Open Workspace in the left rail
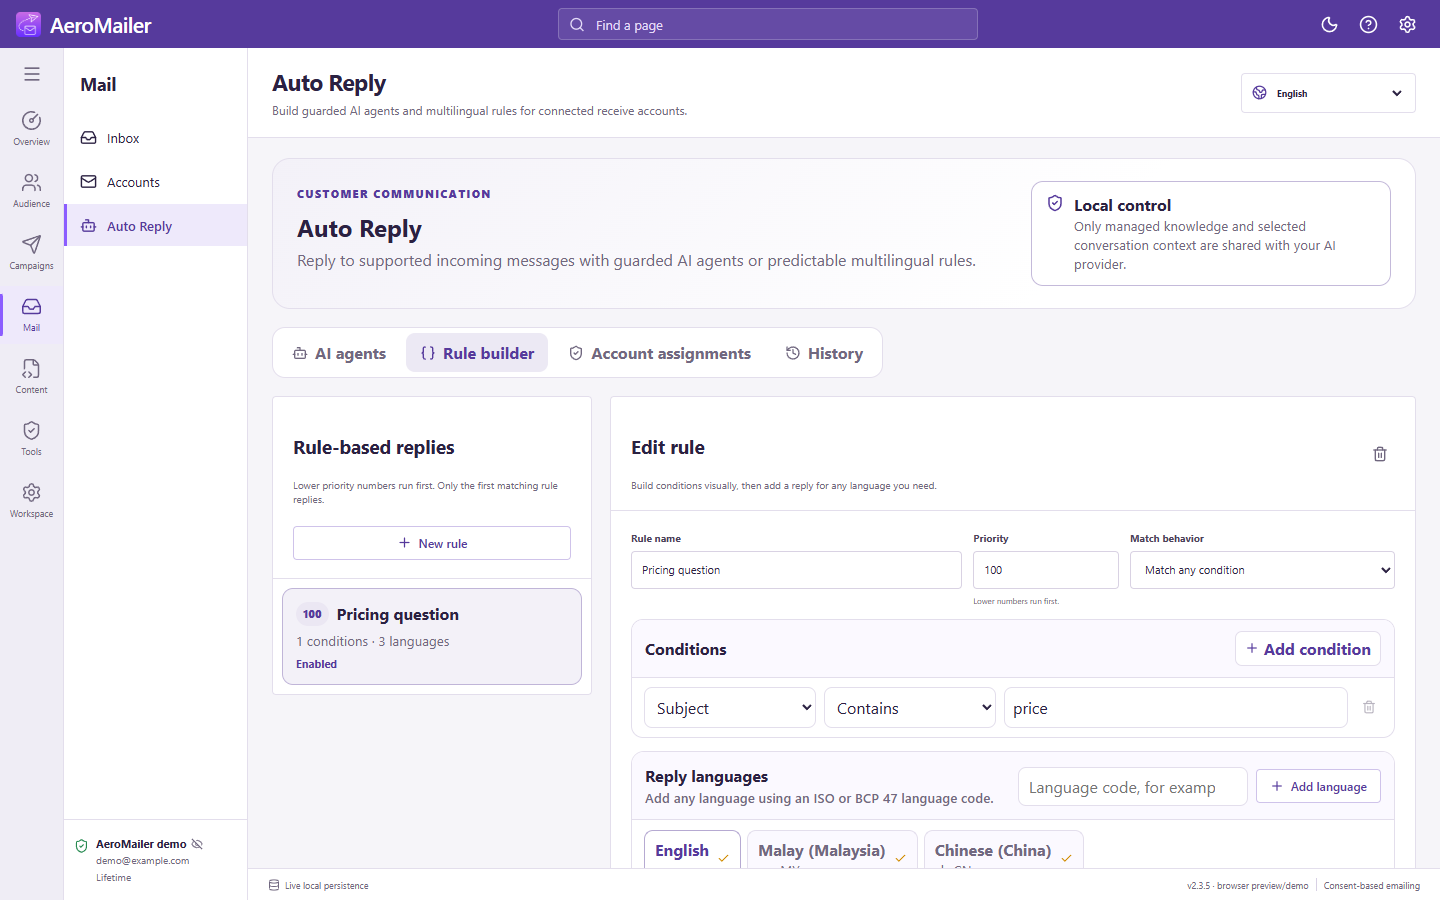1440x900 pixels. (x=32, y=501)
